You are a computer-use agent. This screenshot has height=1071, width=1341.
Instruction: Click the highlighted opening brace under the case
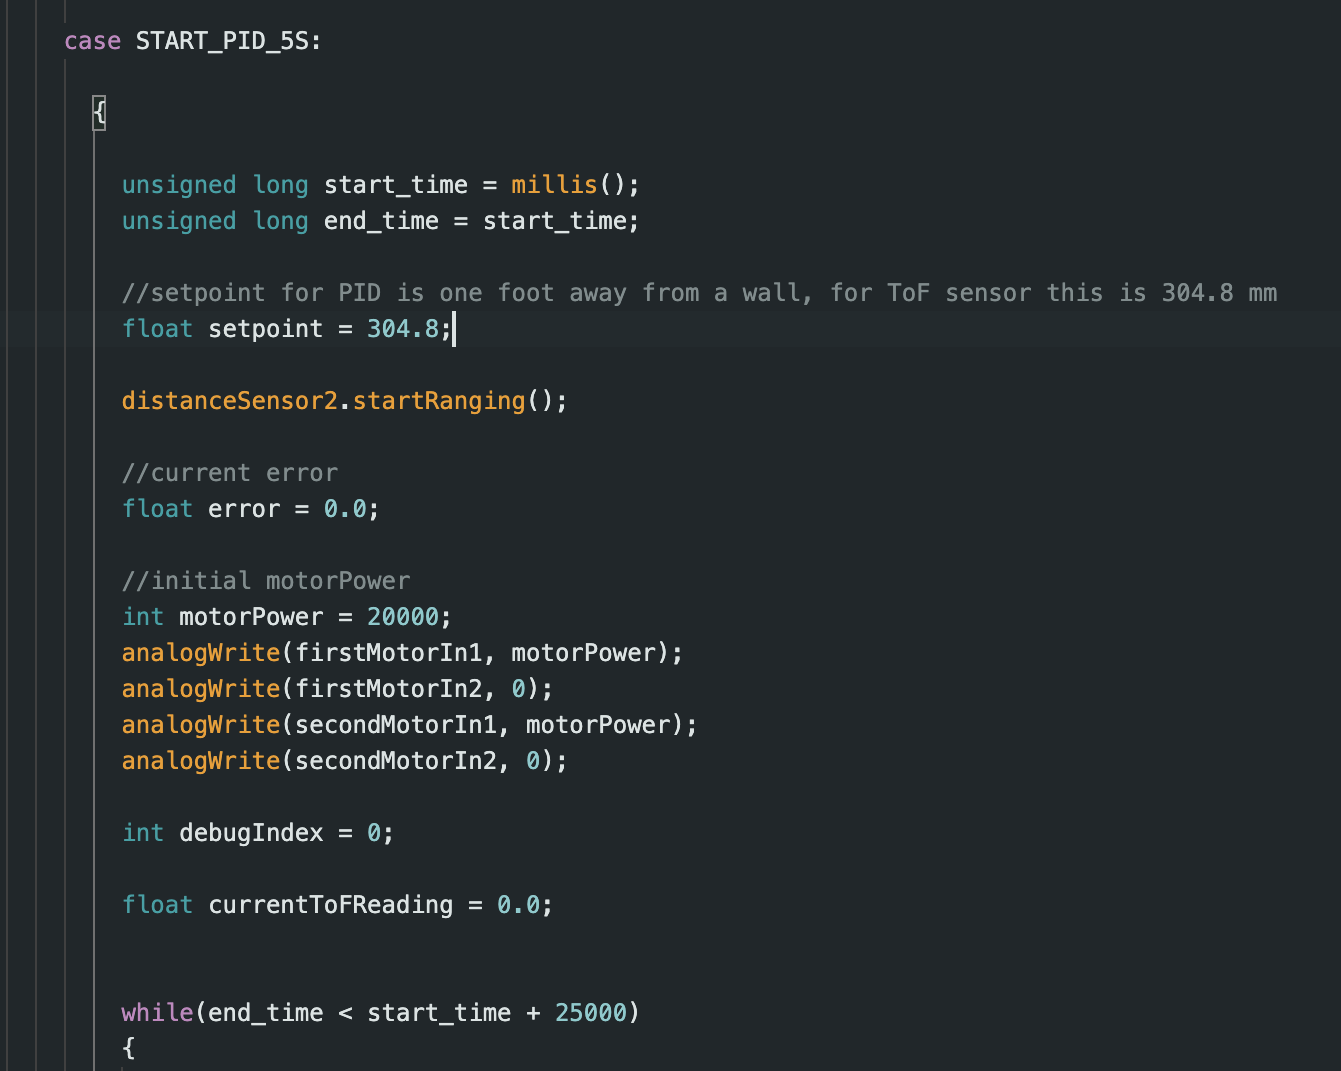pyautogui.click(x=99, y=112)
